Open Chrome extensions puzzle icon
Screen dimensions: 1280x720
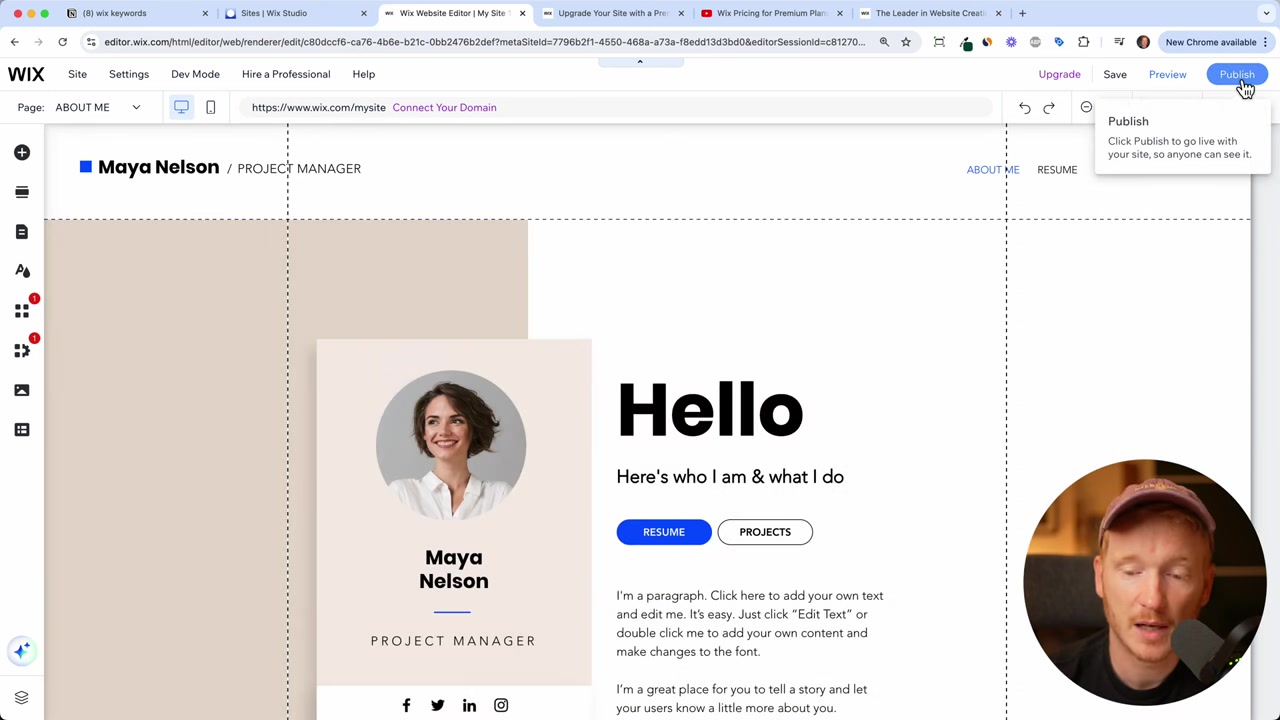1084,42
